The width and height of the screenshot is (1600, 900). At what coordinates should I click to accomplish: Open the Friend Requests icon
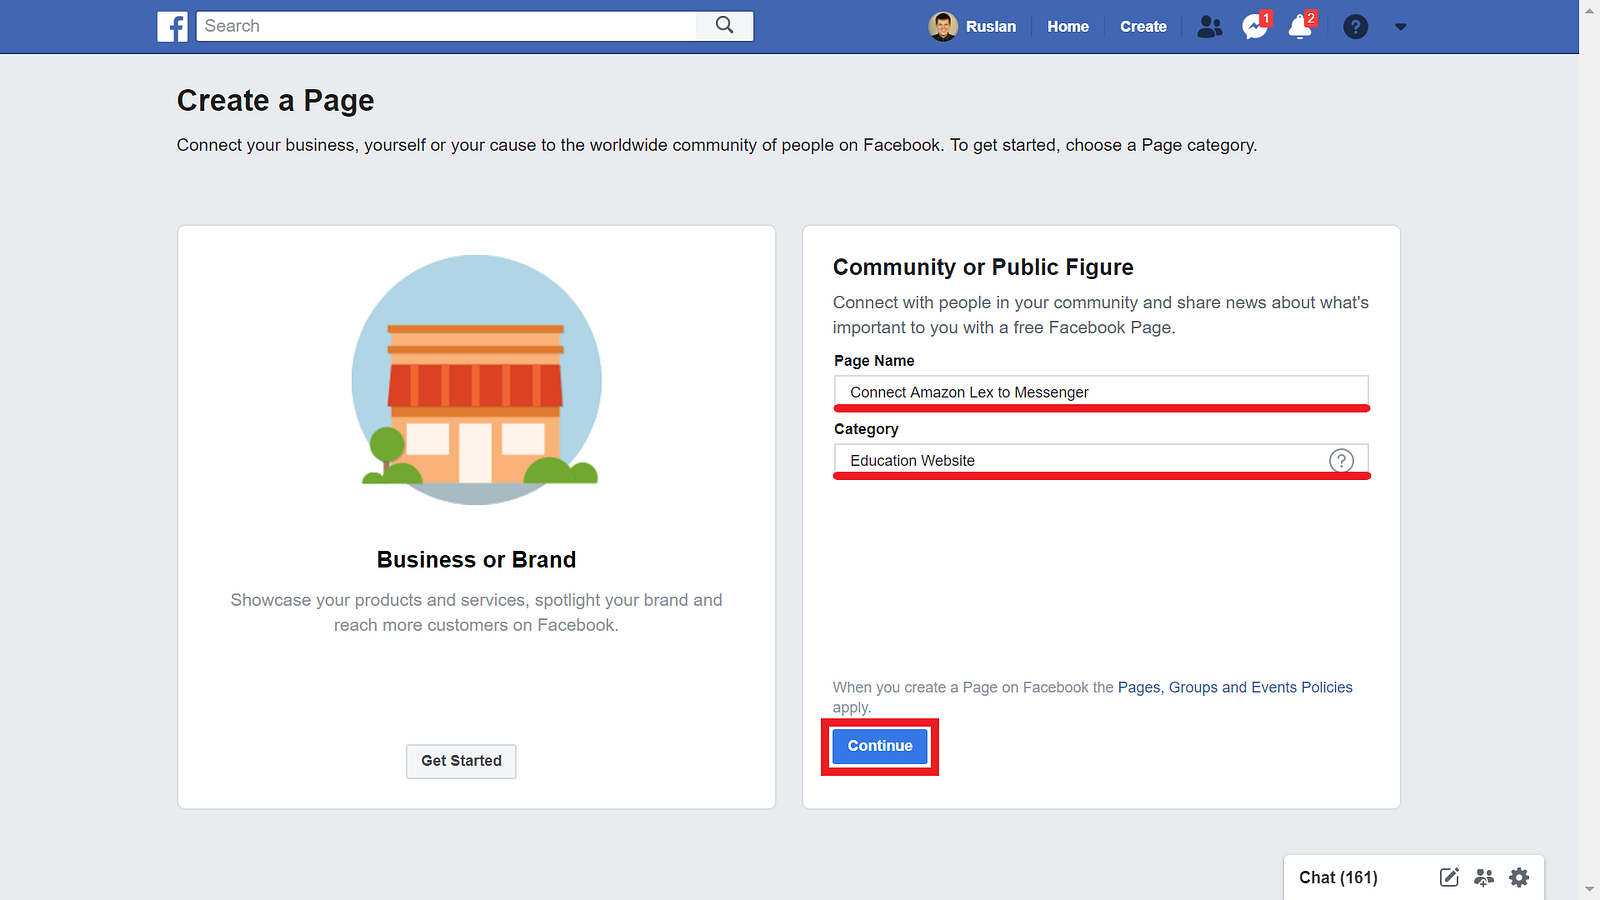1209,27
